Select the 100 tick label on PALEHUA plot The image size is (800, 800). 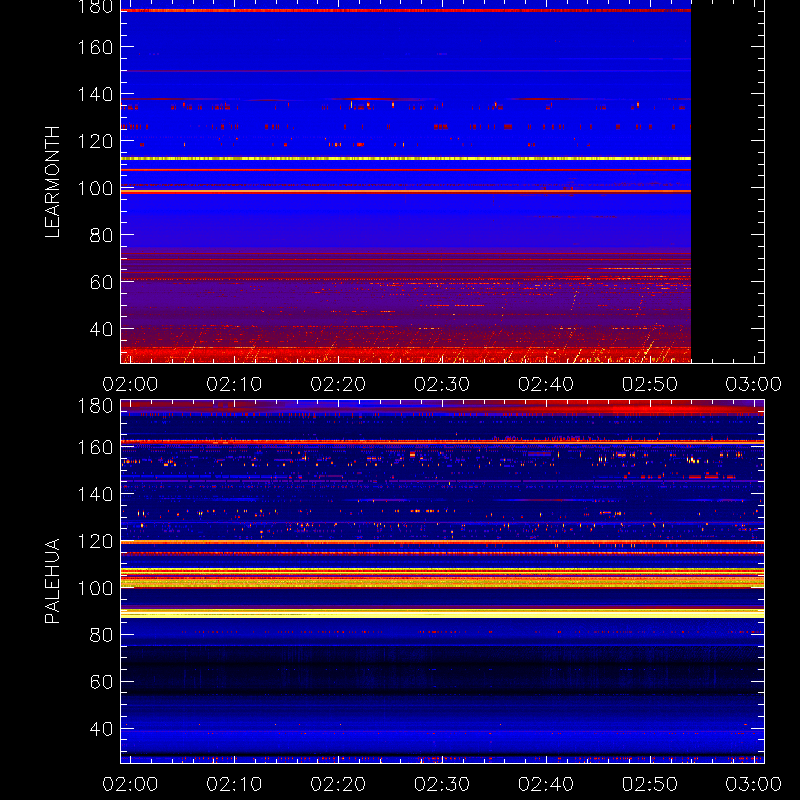point(95,588)
